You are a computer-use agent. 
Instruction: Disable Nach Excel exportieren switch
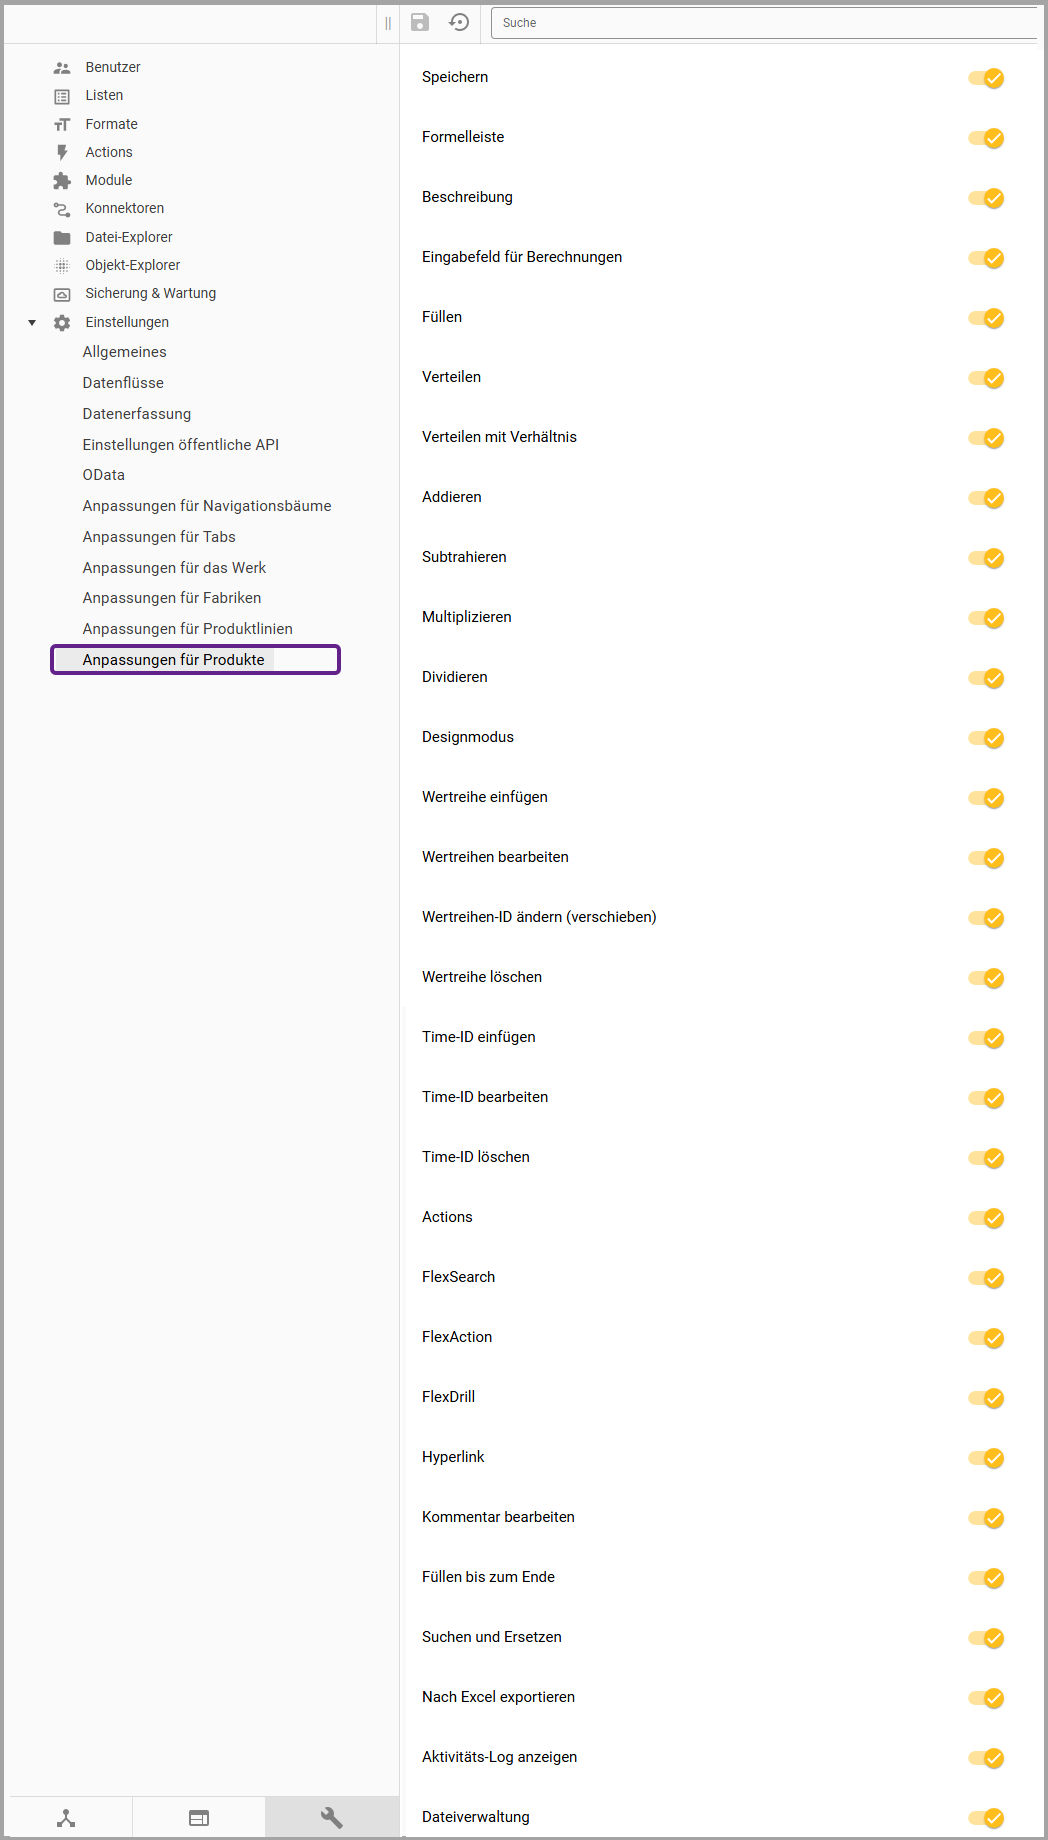[x=986, y=1698]
